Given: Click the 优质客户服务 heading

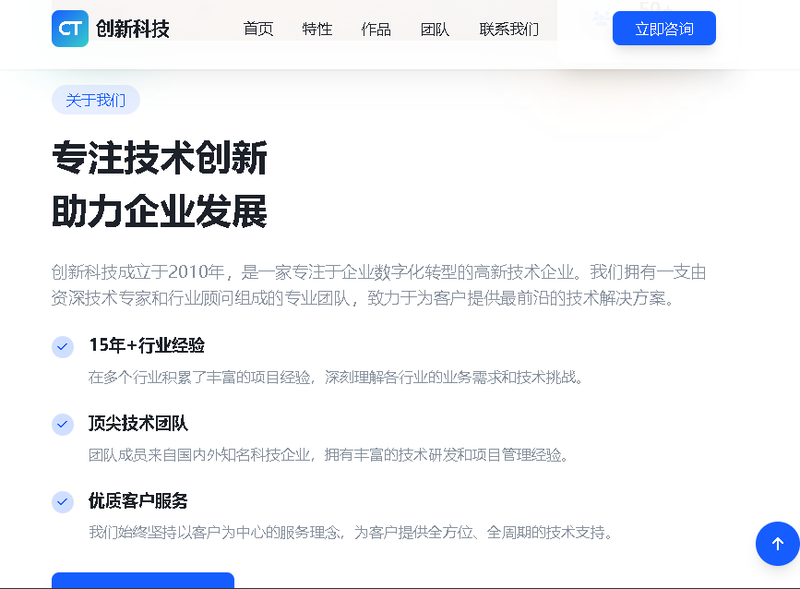Looking at the screenshot, I should point(138,501).
